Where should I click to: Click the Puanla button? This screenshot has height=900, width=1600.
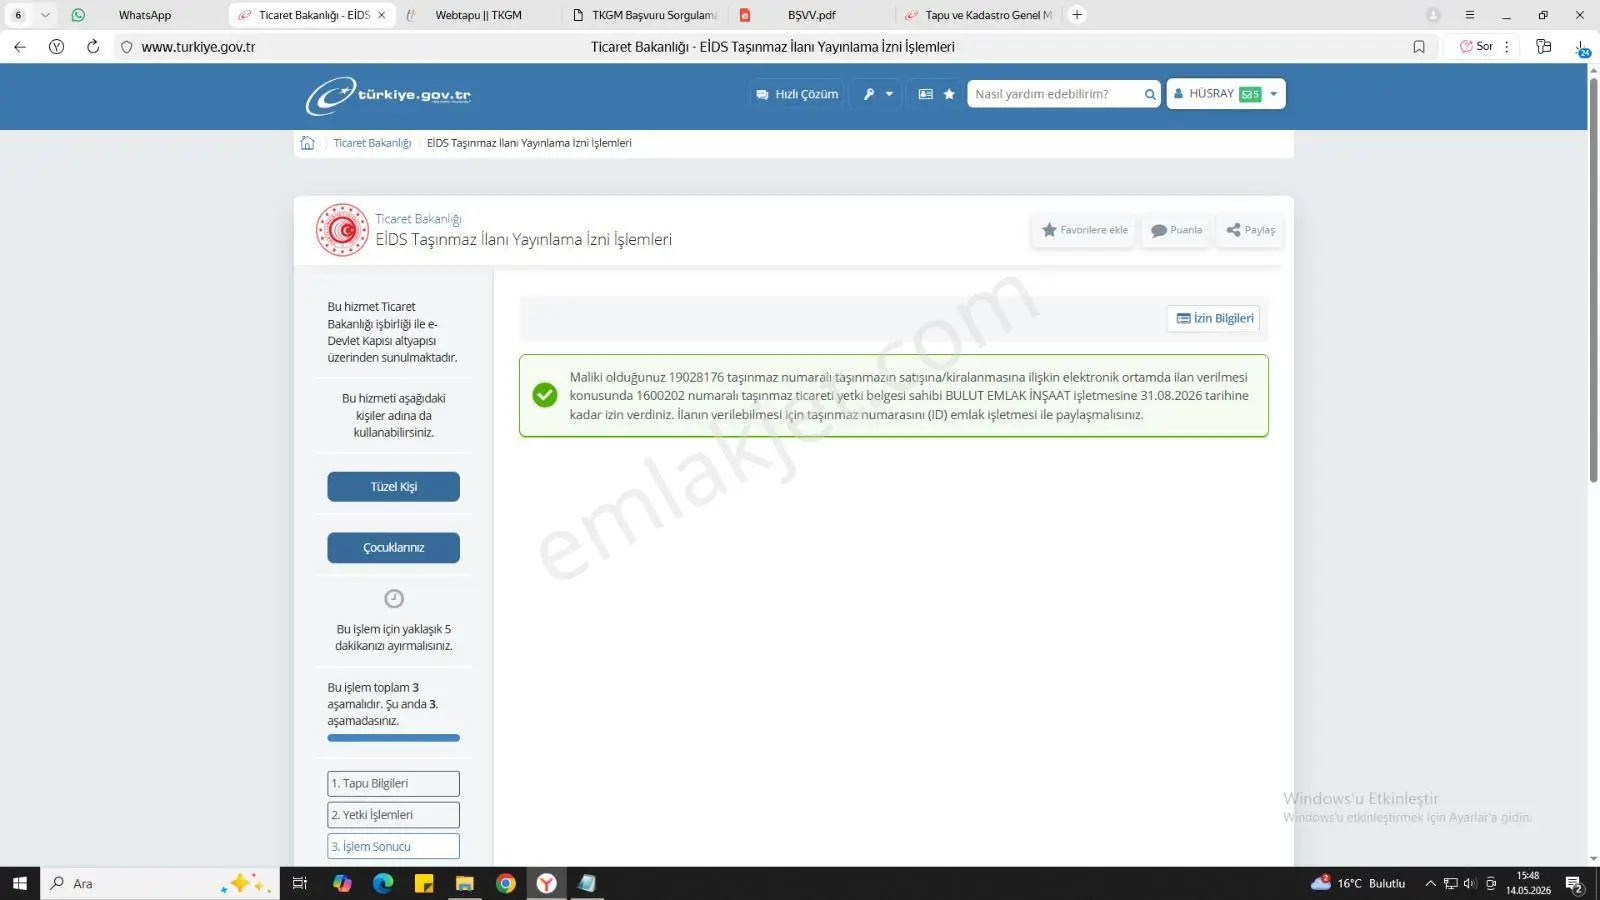click(x=1176, y=230)
